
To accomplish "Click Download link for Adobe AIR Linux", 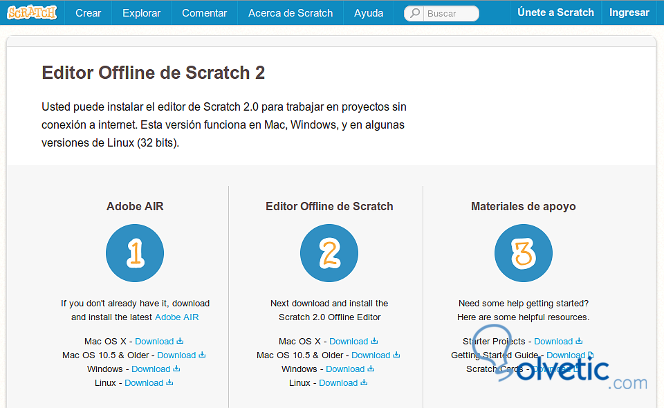I will click(x=144, y=383).
